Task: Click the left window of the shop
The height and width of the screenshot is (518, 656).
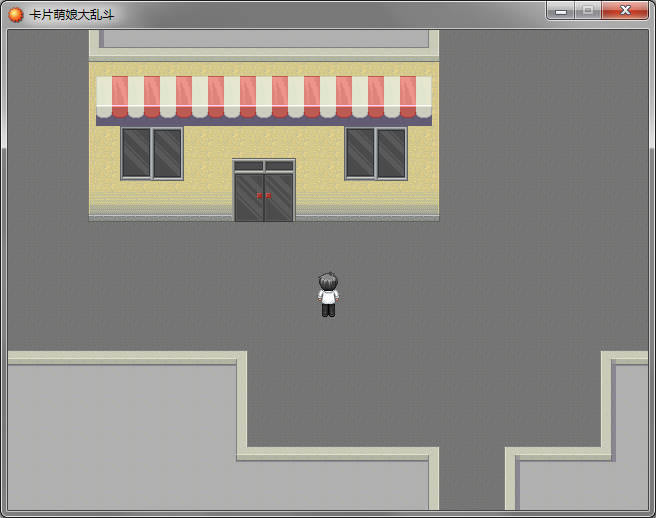Action: 152,154
